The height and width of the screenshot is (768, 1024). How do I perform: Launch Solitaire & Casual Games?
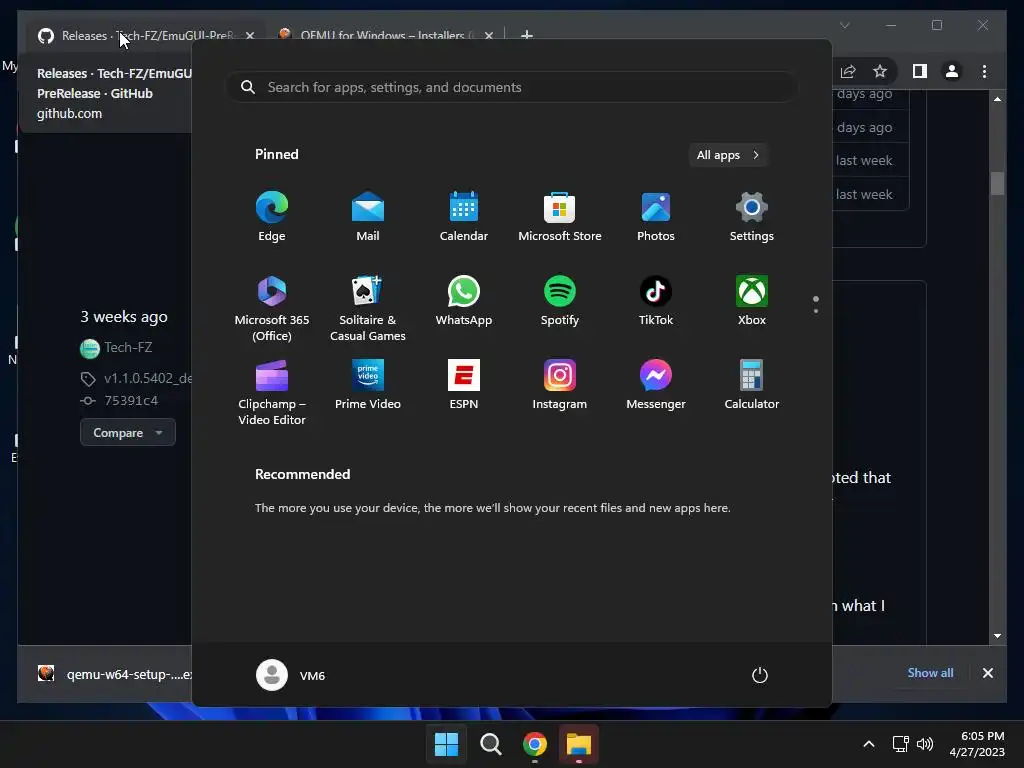click(368, 308)
